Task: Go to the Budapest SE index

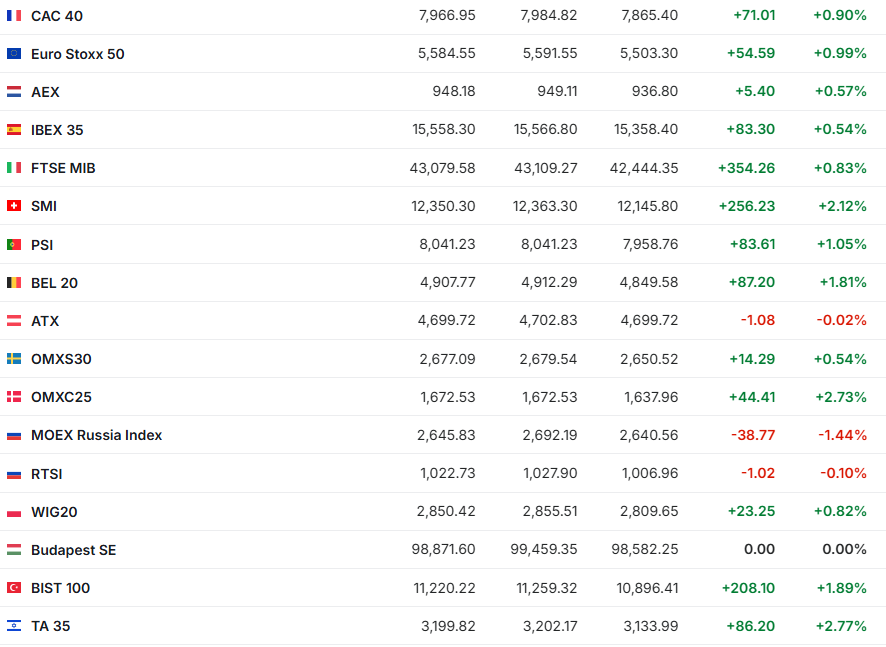Action: pos(73,550)
